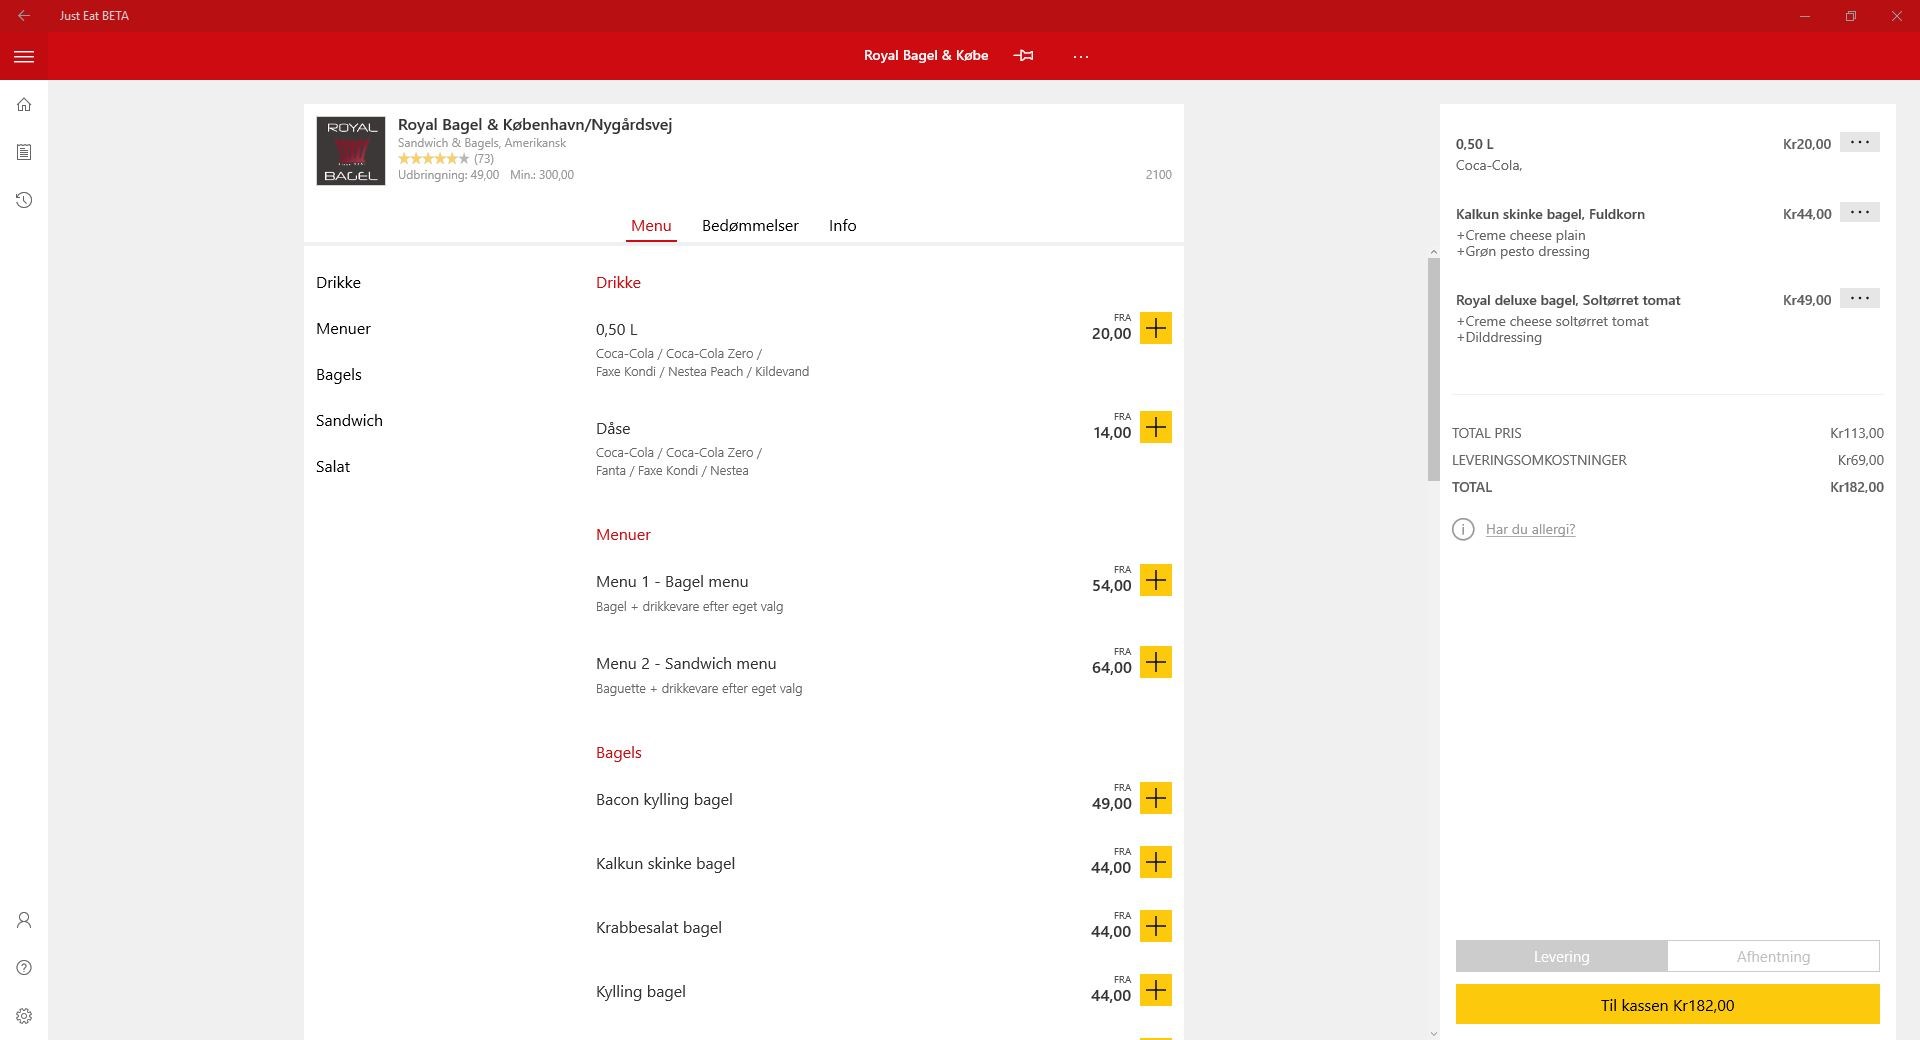Open the Har du allergi? link
Viewport: 1920px width, 1040px height.
pos(1530,529)
